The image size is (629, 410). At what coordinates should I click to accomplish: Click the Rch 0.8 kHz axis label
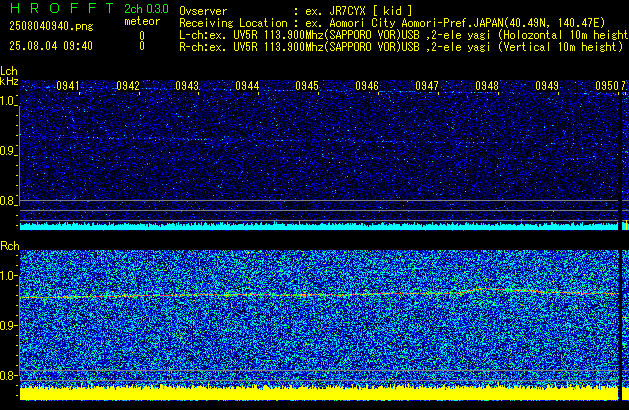click(x=8, y=375)
